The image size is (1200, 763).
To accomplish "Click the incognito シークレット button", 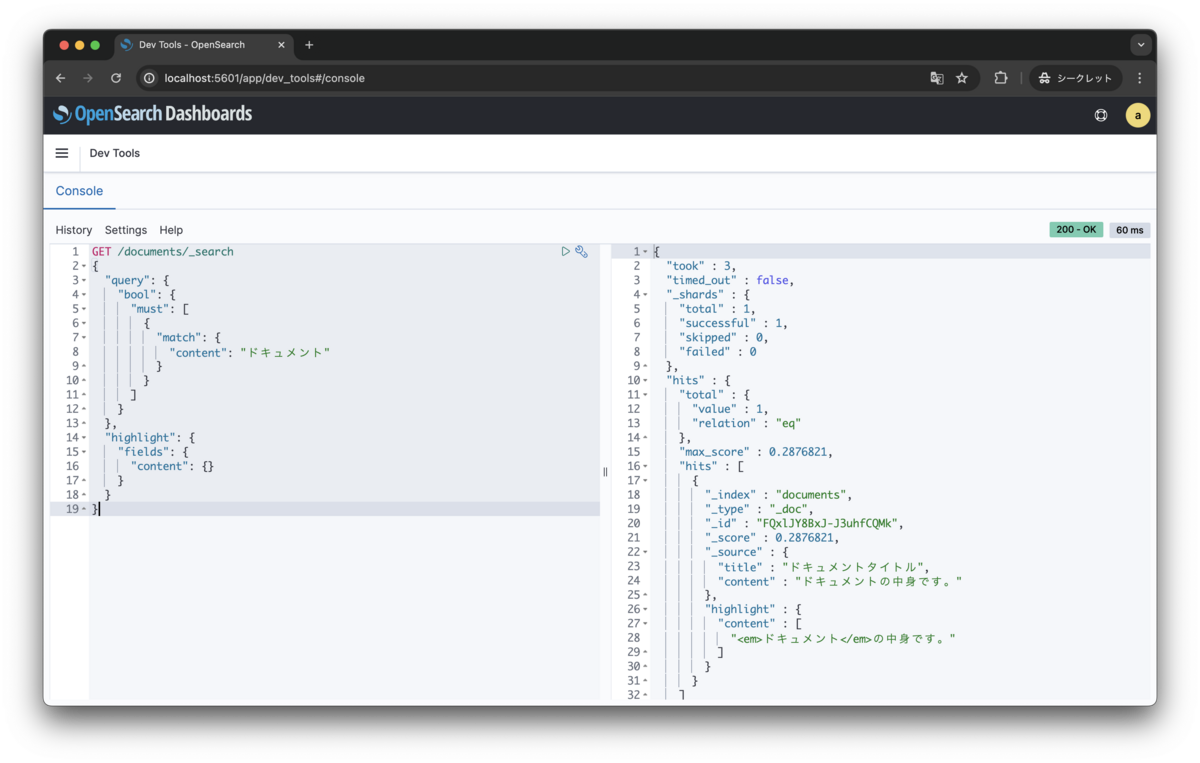I will (x=1075, y=78).
